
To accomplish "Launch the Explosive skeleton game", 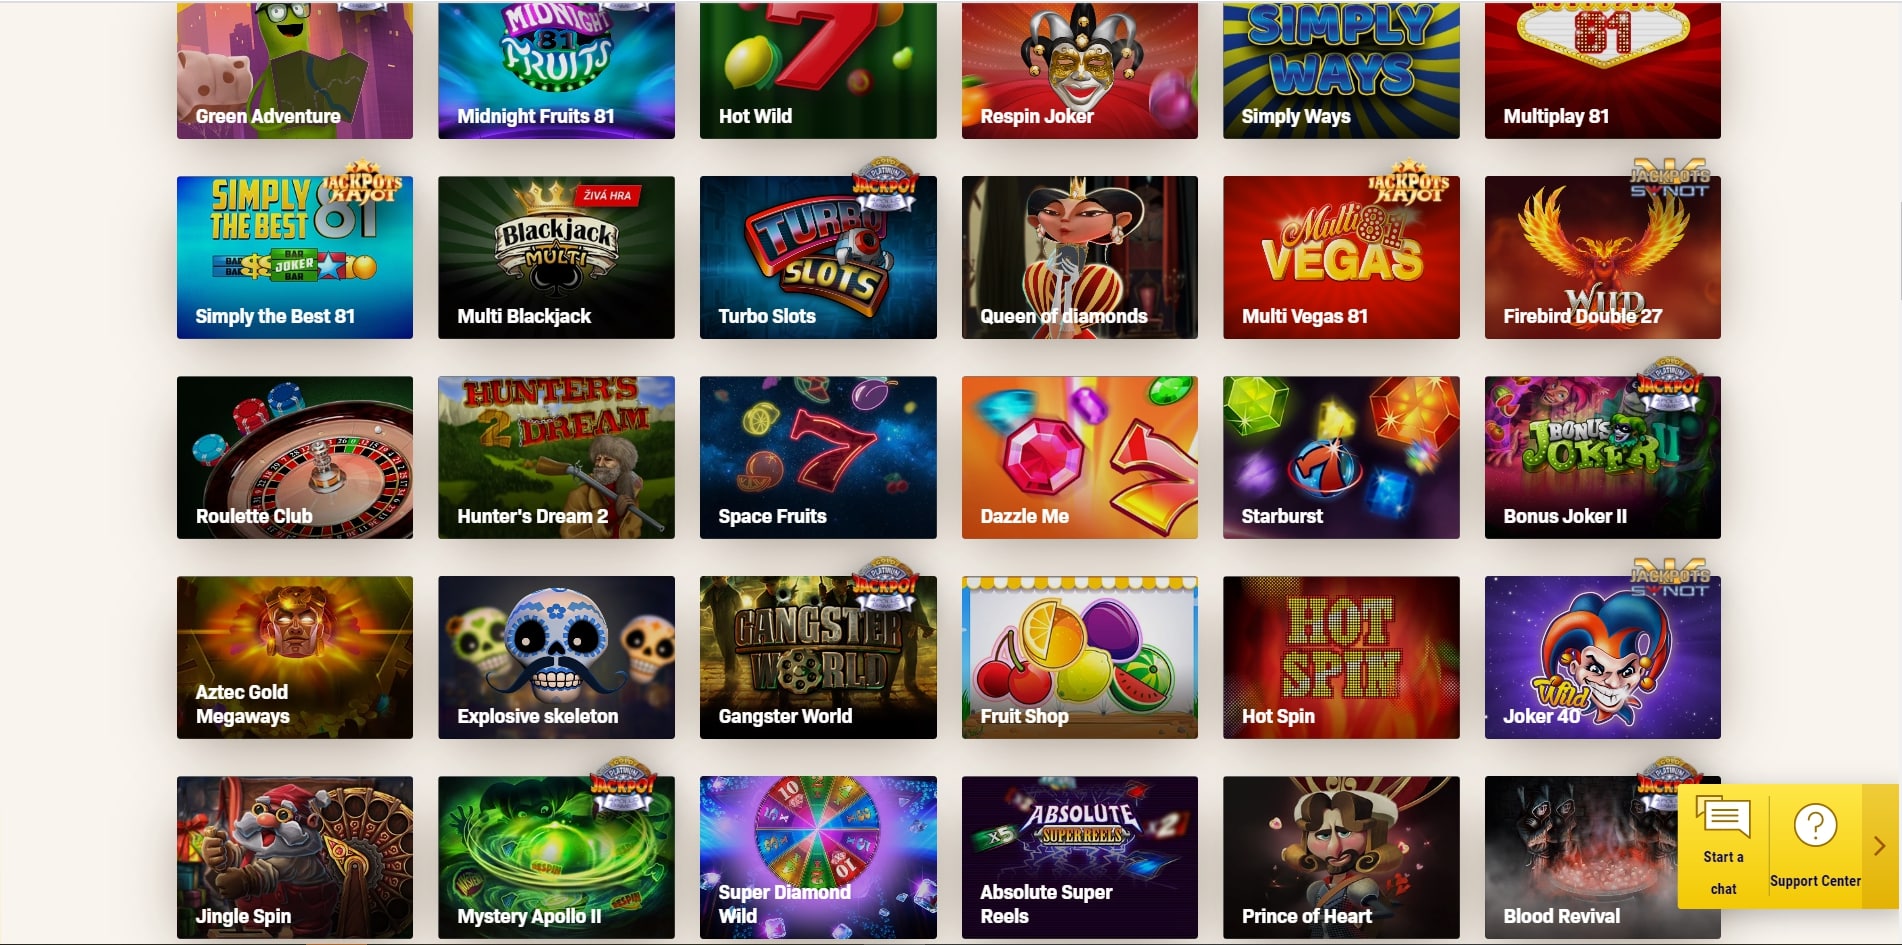I will click(556, 657).
